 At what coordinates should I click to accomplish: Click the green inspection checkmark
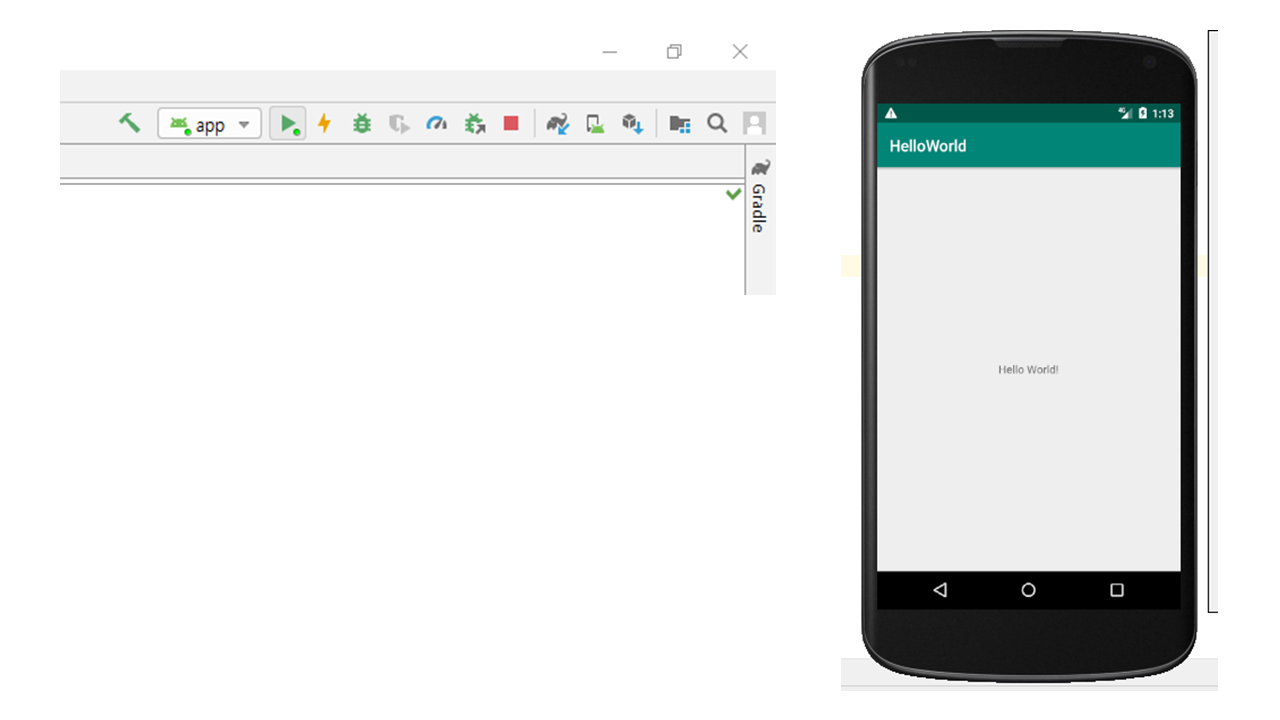[733, 194]
